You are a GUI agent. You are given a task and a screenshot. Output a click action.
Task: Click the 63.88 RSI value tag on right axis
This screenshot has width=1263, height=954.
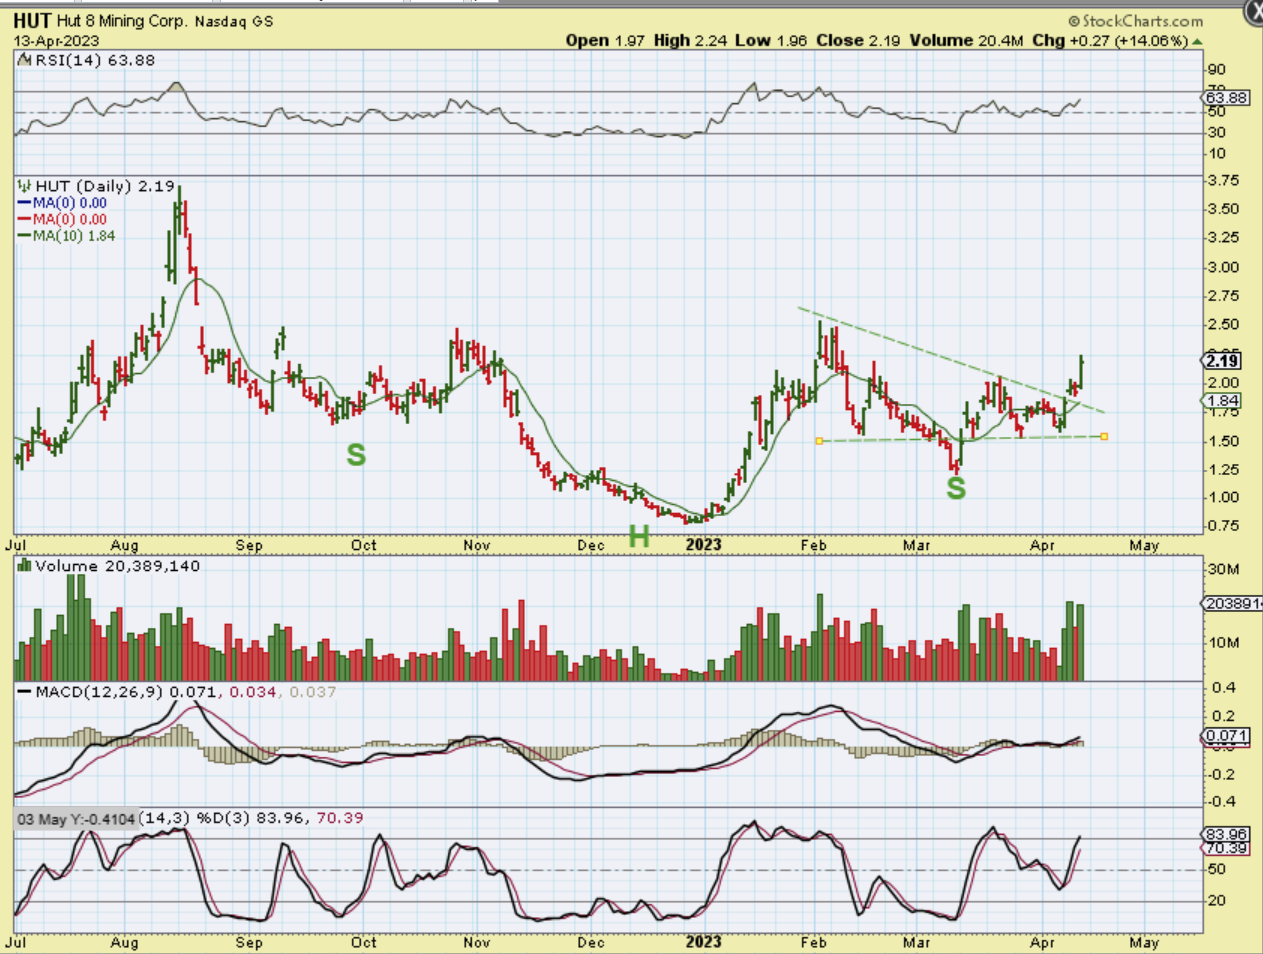[x=1227, y=98]
